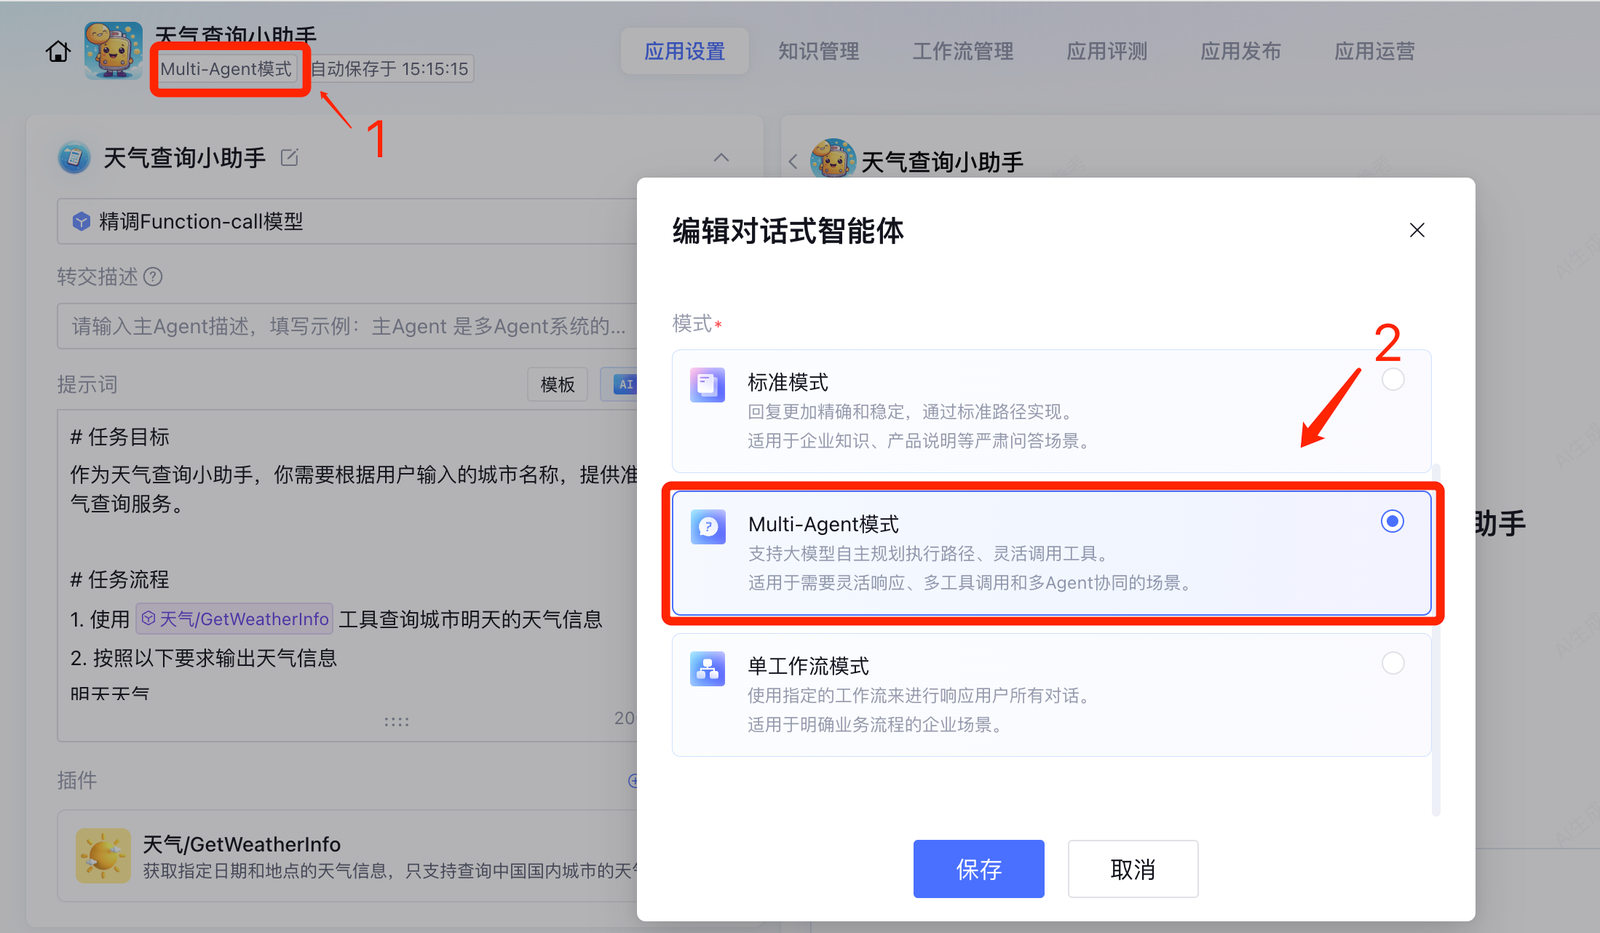Click the 标准模式 mode icon
Viewport: 1600px width, 933px height.
click(x=707, y=384)
